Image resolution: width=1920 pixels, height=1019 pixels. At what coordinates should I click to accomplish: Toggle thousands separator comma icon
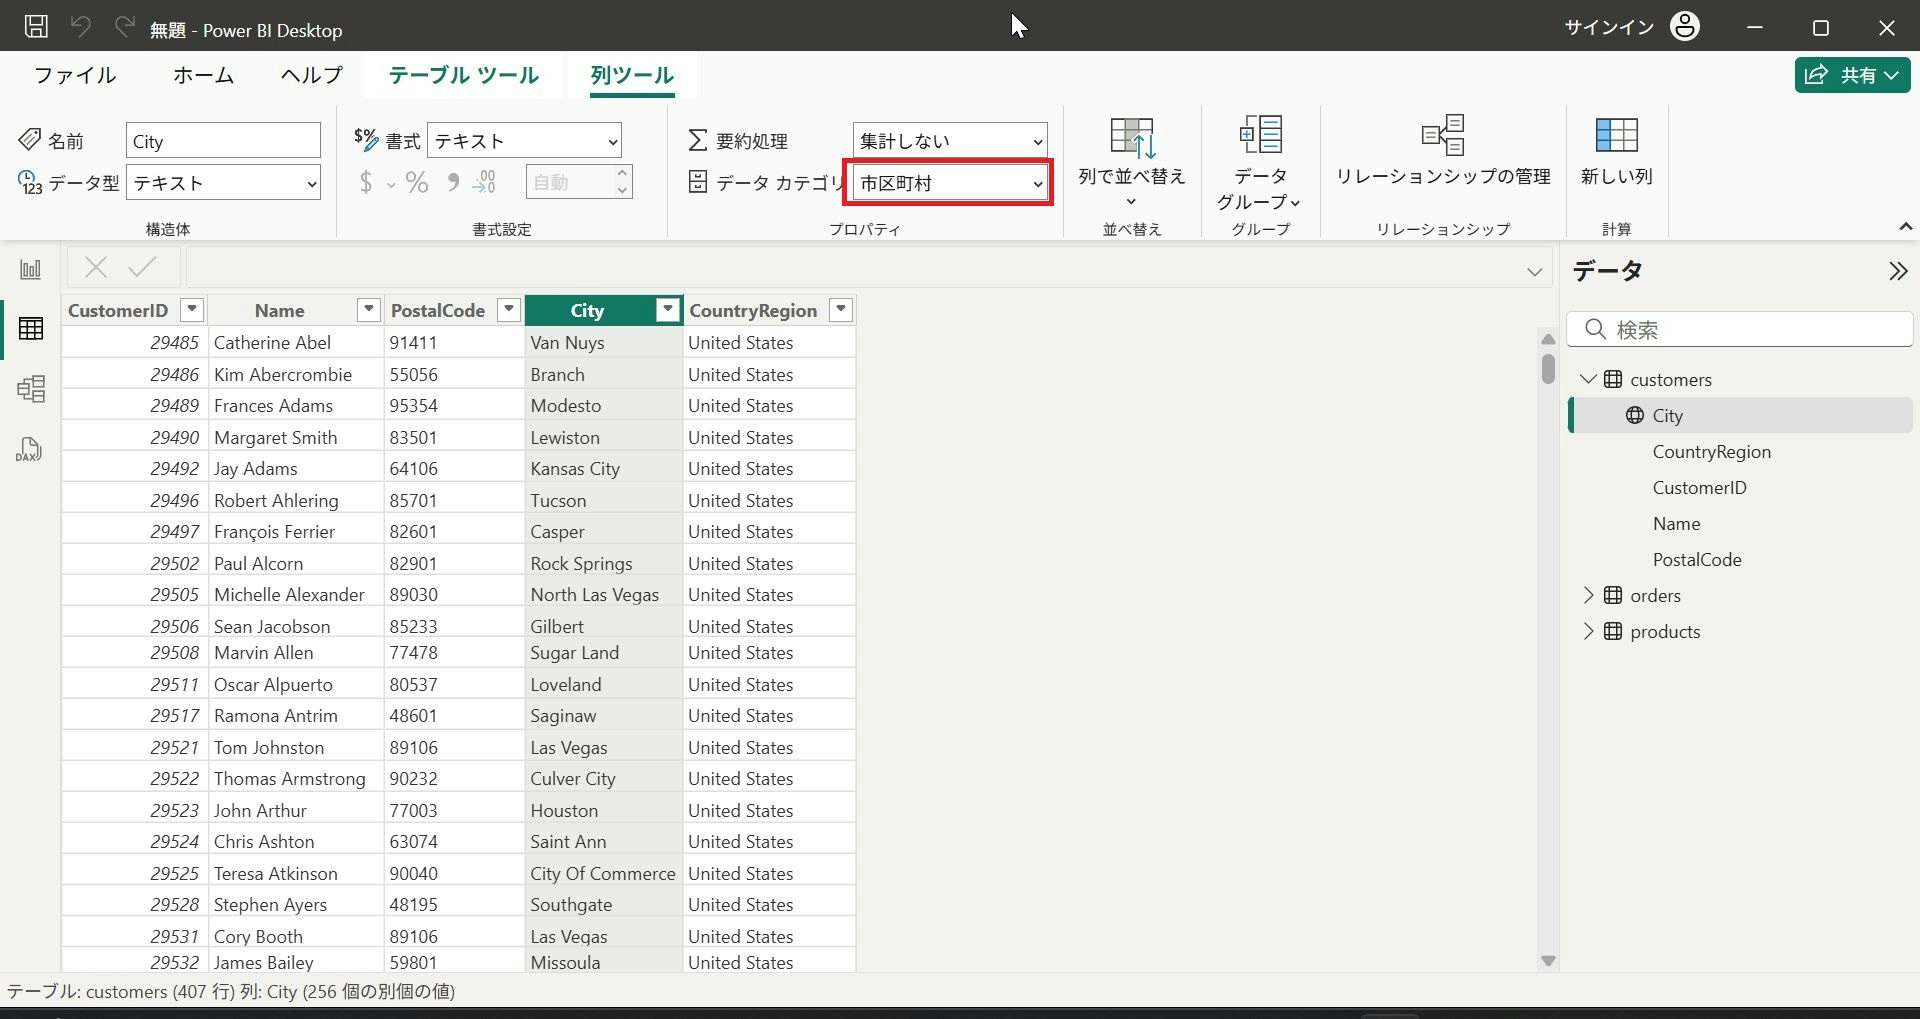pos(453,182)
